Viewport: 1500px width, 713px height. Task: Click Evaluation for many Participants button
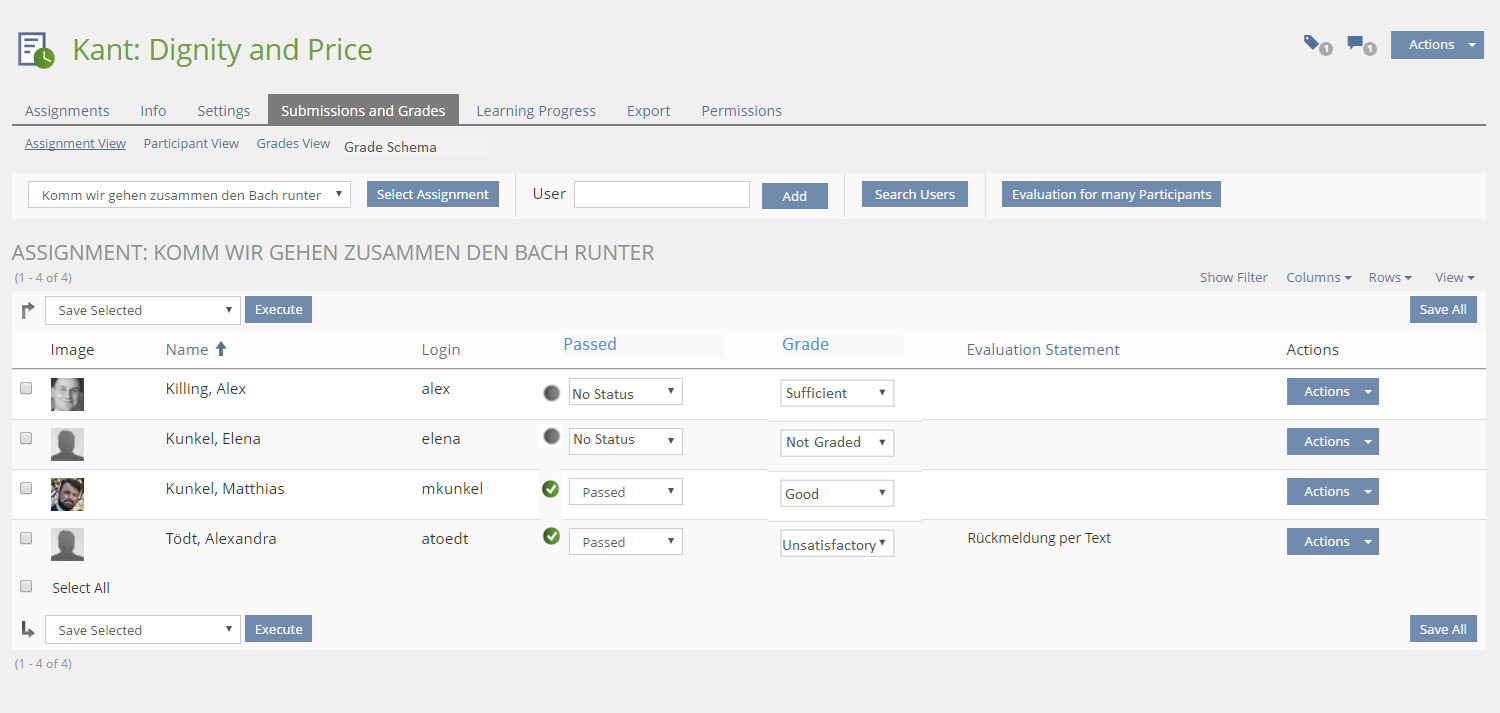coord(1111,195)
